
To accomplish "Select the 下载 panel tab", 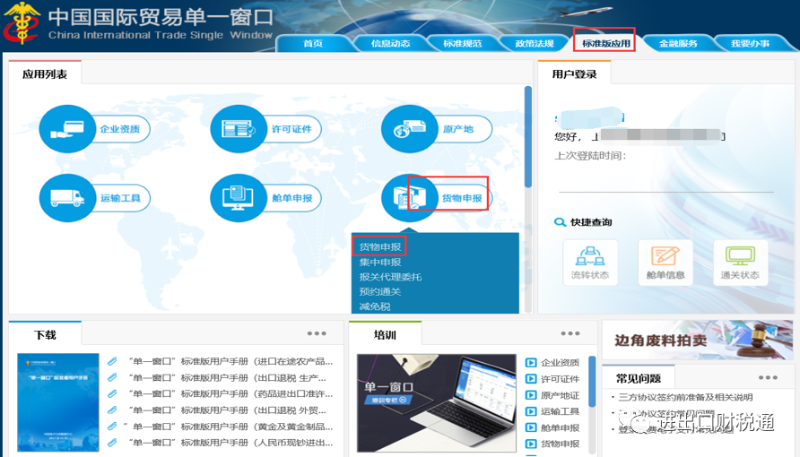I will pos(45,335).
